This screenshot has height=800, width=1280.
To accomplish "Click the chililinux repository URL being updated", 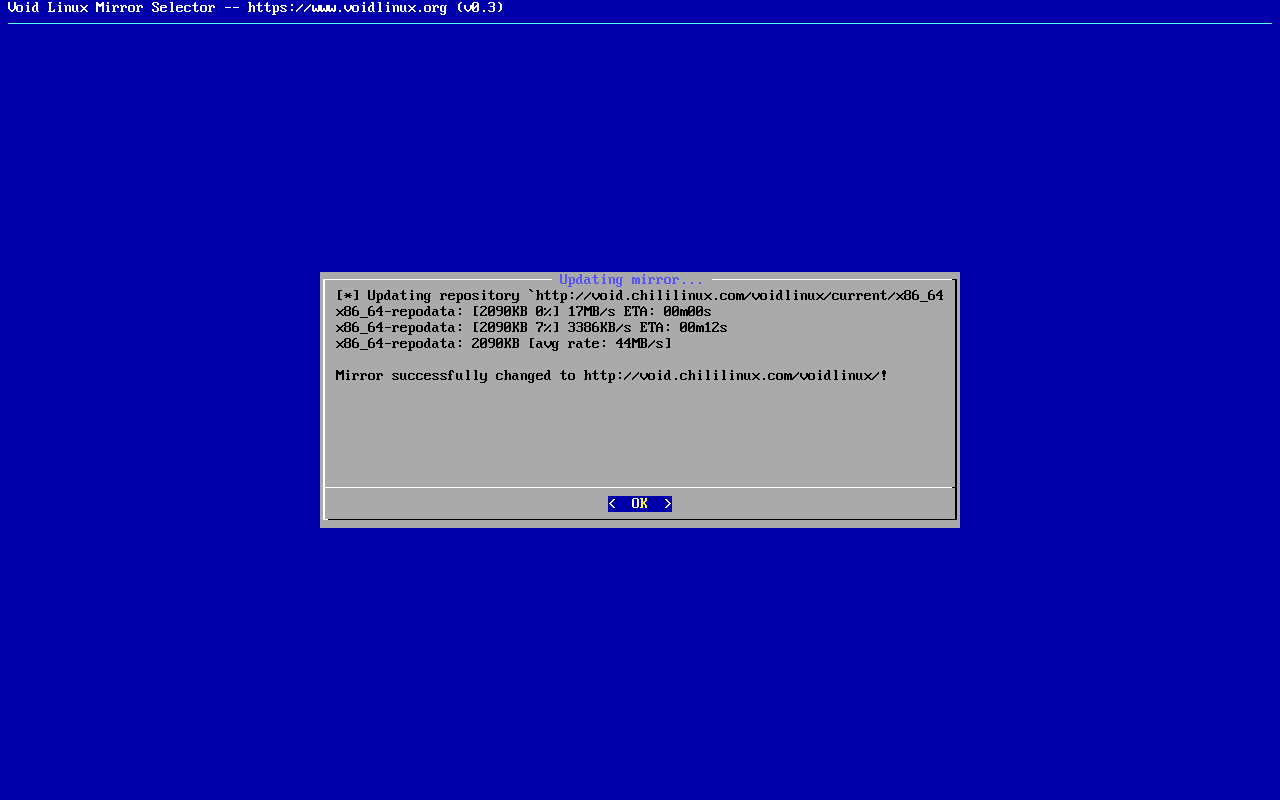I will [x=739, y=296].
